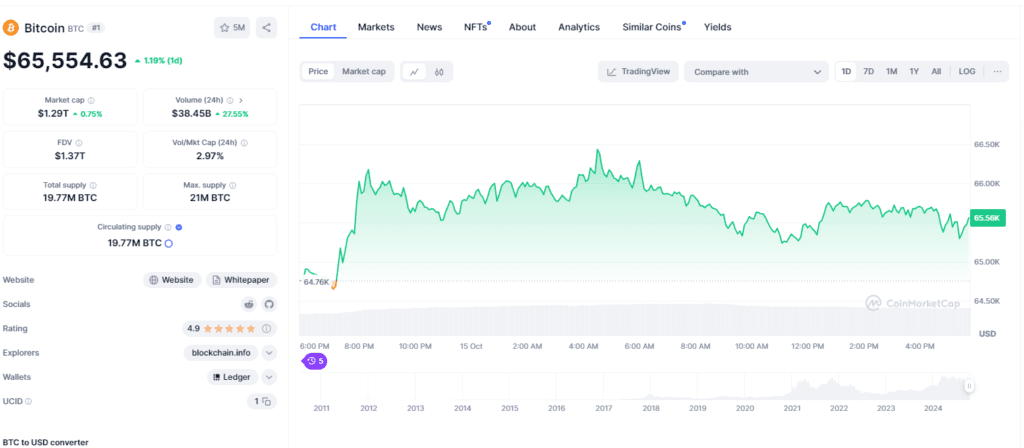Viewport: 1024px width, 448px height.
Task: Open TradingView chart button
Action: [638, 72]
